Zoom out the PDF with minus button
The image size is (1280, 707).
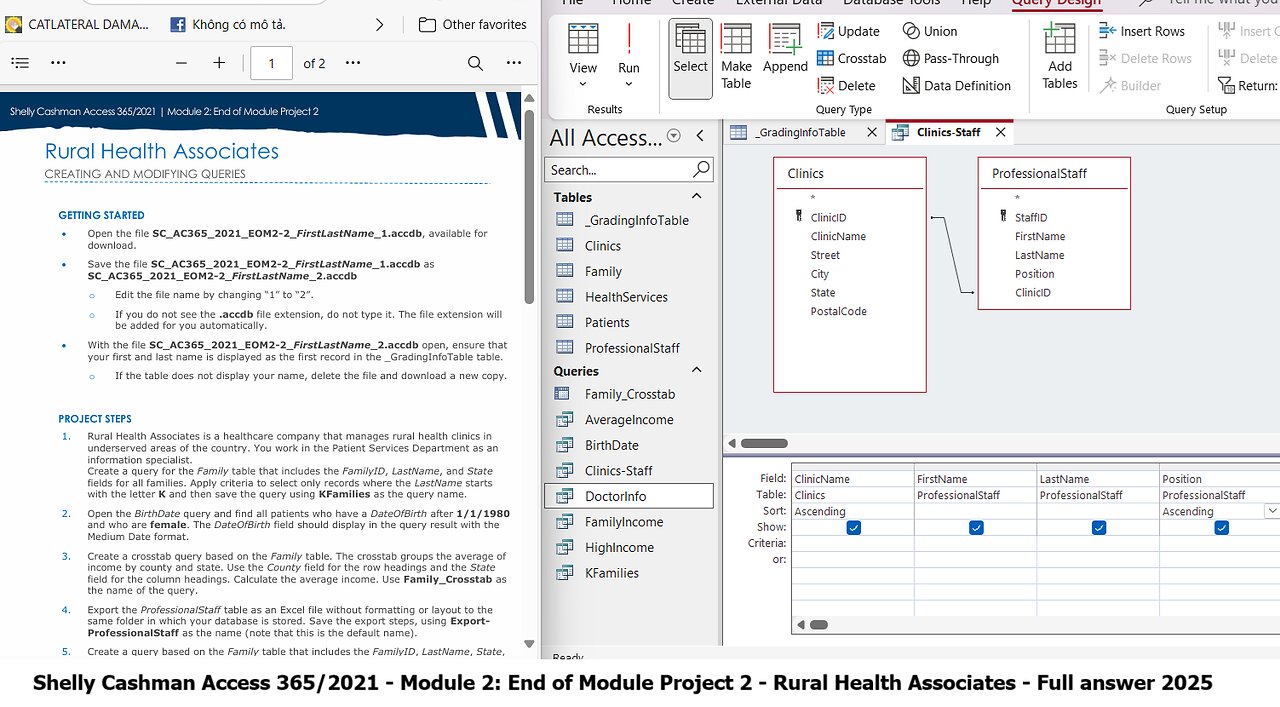point(181,63)
